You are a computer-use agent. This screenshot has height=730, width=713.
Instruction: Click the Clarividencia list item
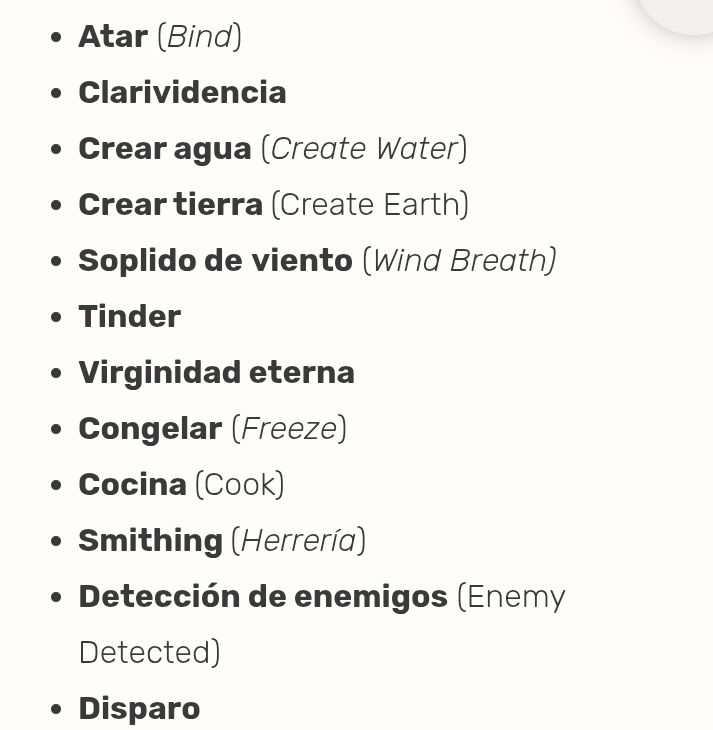(182, 93)
